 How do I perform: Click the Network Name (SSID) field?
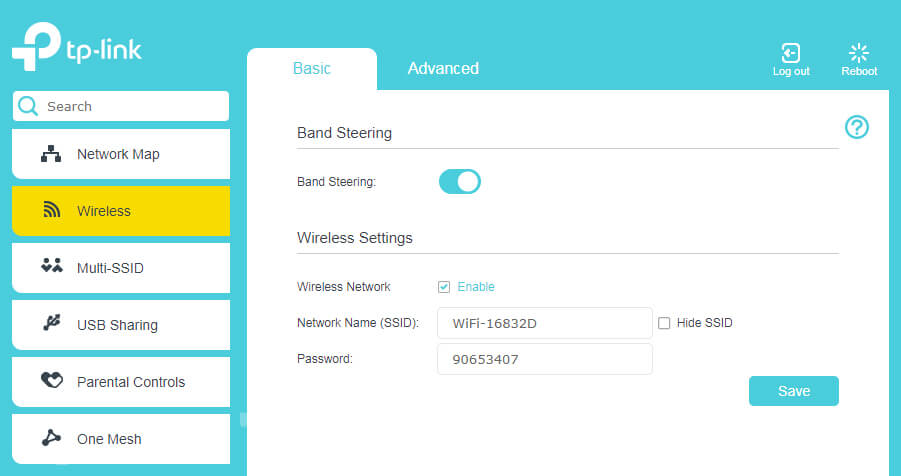pos(544,323)
